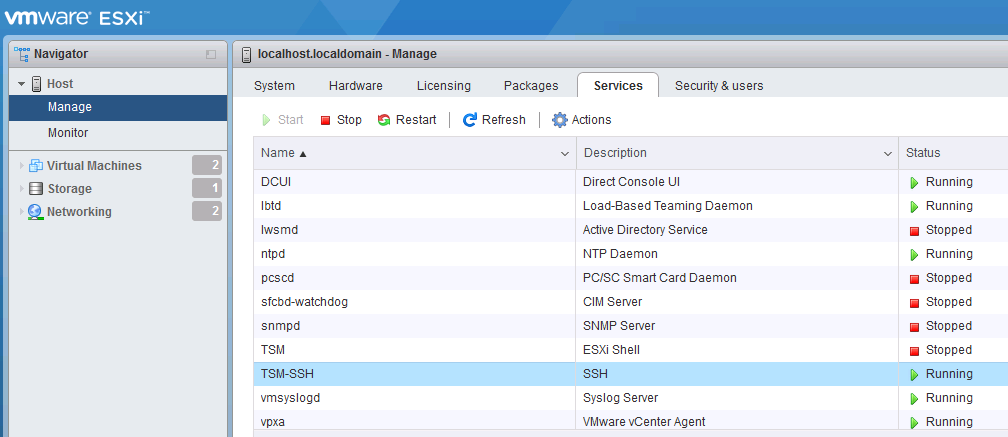1008x437 pixels.
Task: Click the ESXi Shell description cell
Action: 737,350
